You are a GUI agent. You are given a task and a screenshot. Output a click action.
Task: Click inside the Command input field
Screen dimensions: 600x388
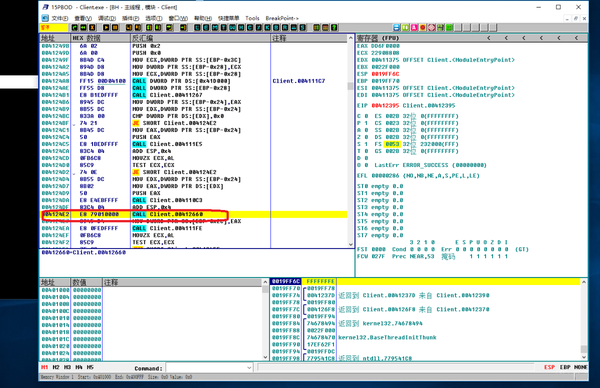[x=206, y=368]
